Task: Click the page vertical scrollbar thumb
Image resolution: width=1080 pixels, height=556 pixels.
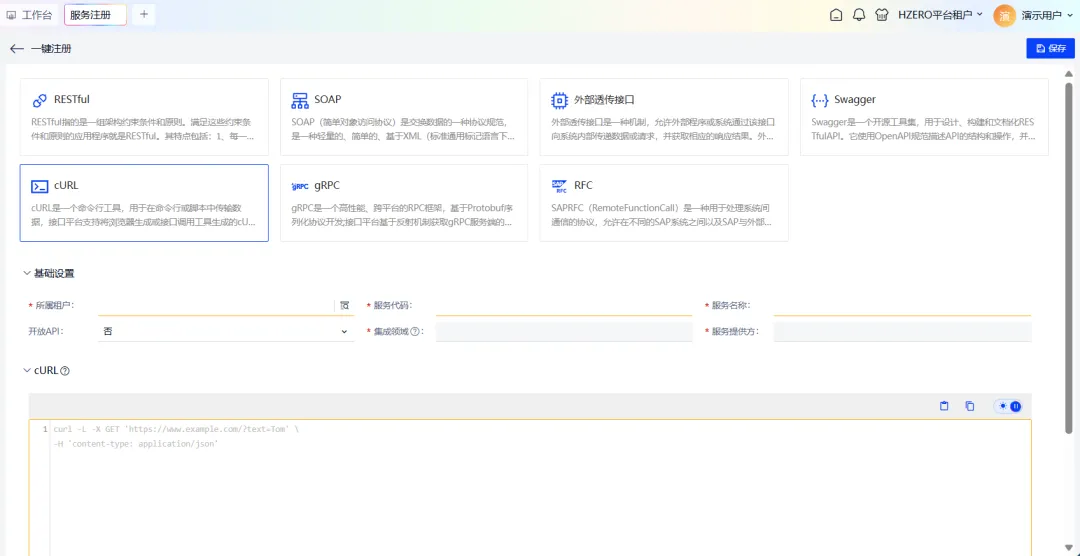Action: click(x=1068, y=258)
